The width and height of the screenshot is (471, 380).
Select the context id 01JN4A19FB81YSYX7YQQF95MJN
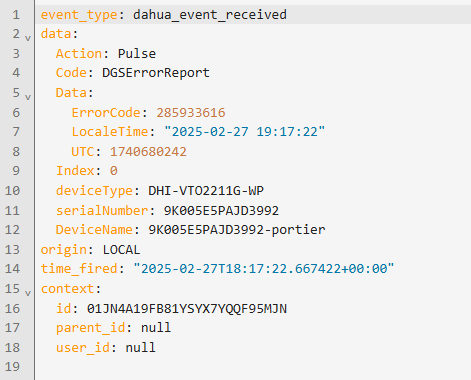(x=187, y=309)
